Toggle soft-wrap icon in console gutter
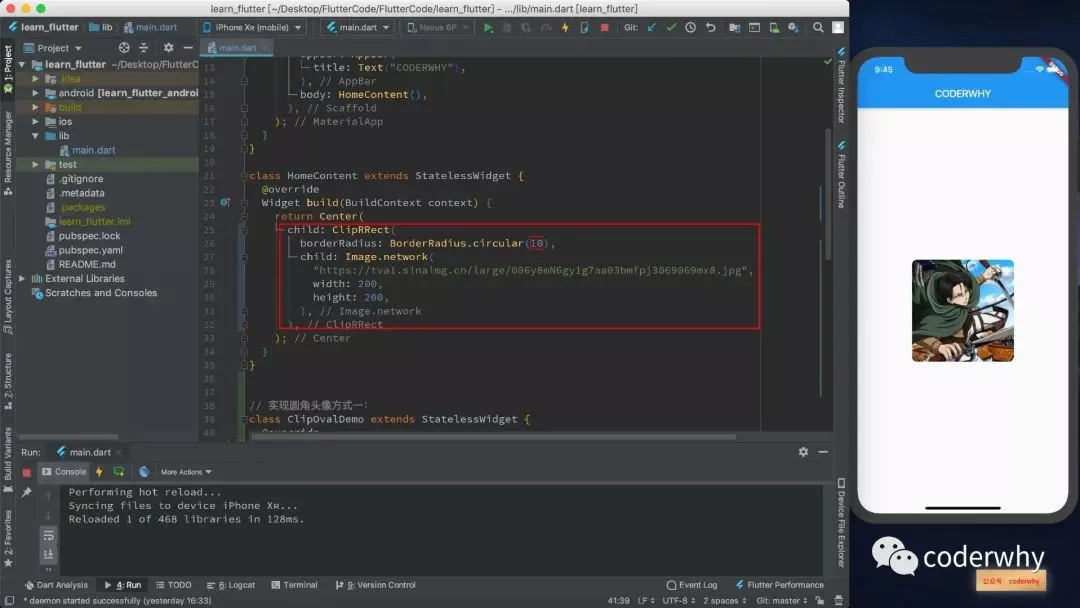The height and width of the screenshot is (608, 1080). (x=48, y=535)
